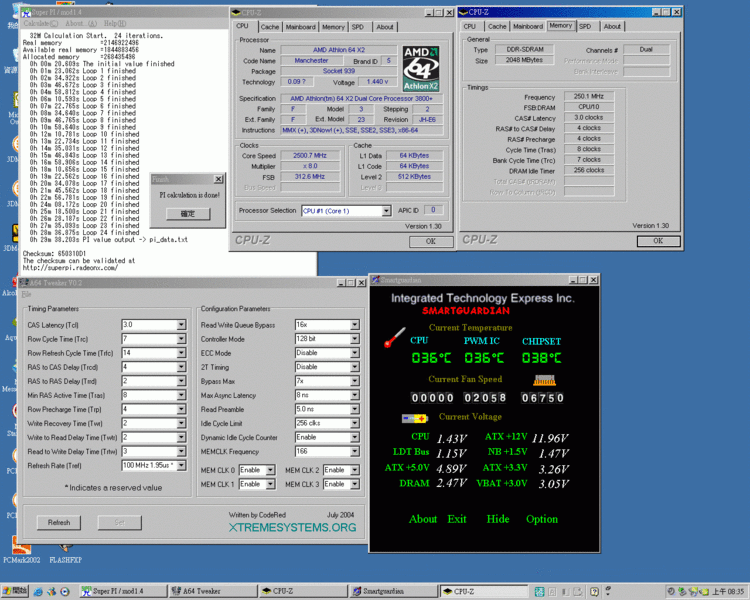Open the Calculate menu in Super PI
The image size is (750, 600).
tap(42, 22)
